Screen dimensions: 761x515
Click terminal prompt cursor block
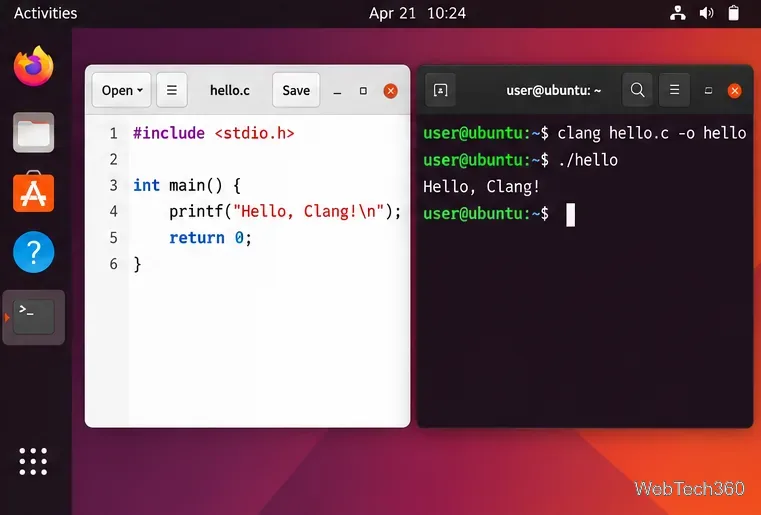[x=571, y=215]
